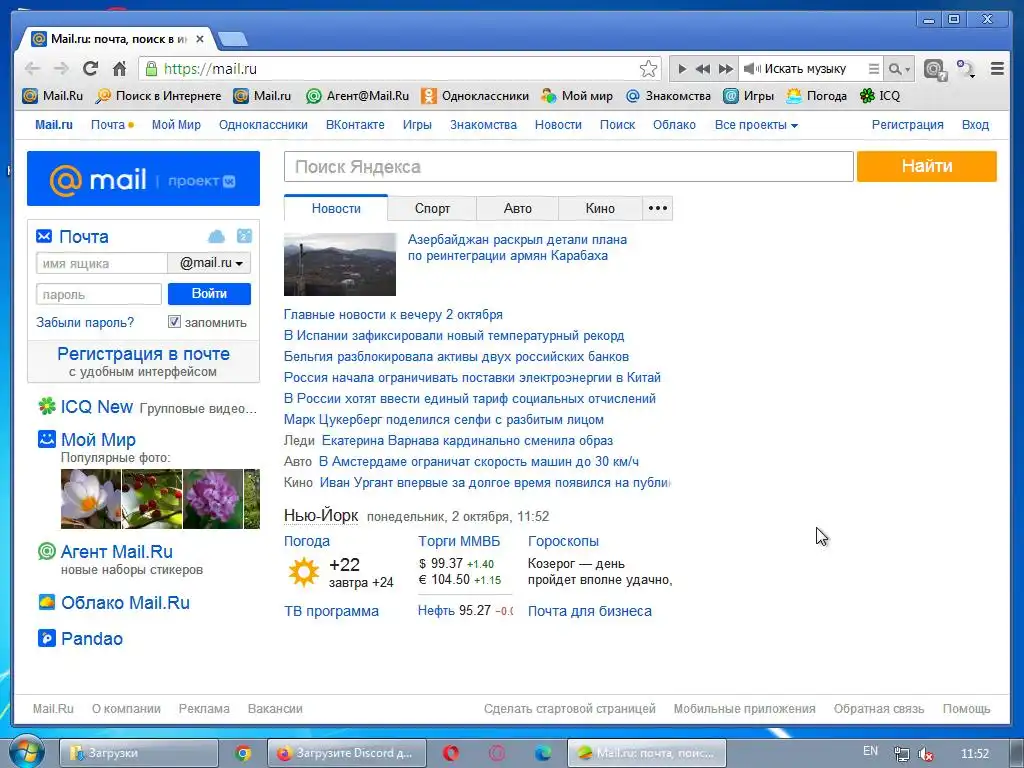Click the calendar icon in Почта panel
This screenshot has width=1024, height=768.
tap(244, 236)
